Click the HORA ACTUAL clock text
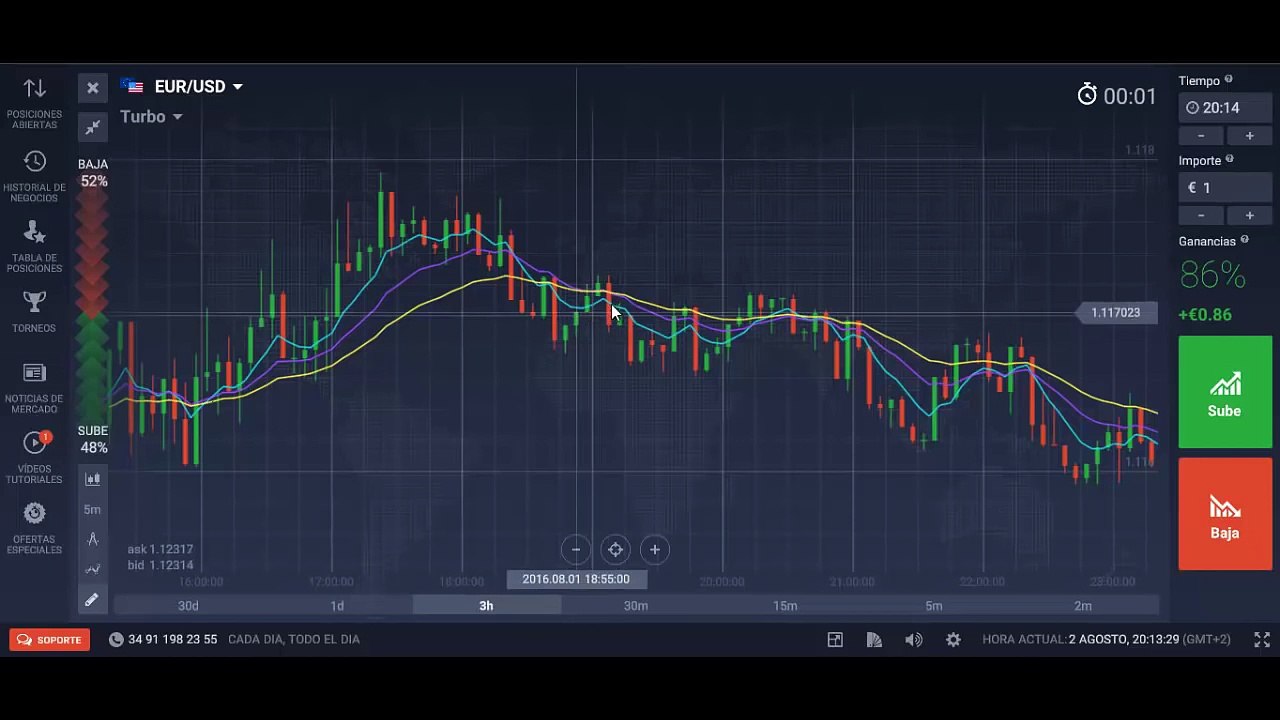The image size is (1280, 720). click(1106, 640)
